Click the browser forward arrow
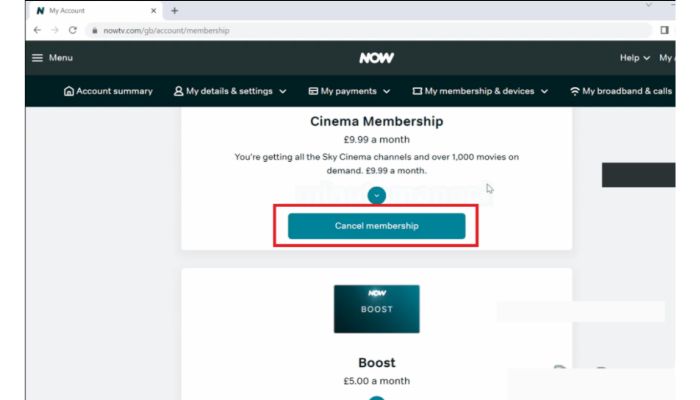Screen dimensions: 700x400 click(55, 31)
